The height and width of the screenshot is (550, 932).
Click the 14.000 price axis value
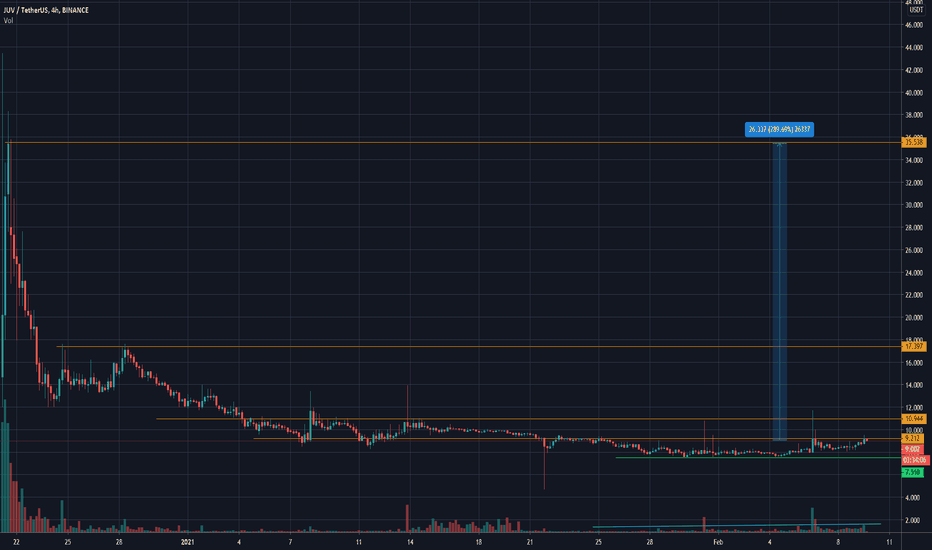click(914, 385)
